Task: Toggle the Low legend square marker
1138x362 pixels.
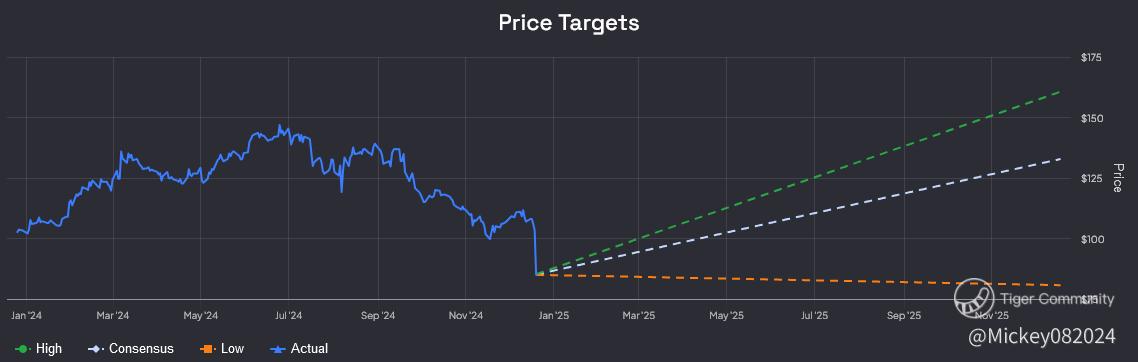Action: 208,349
